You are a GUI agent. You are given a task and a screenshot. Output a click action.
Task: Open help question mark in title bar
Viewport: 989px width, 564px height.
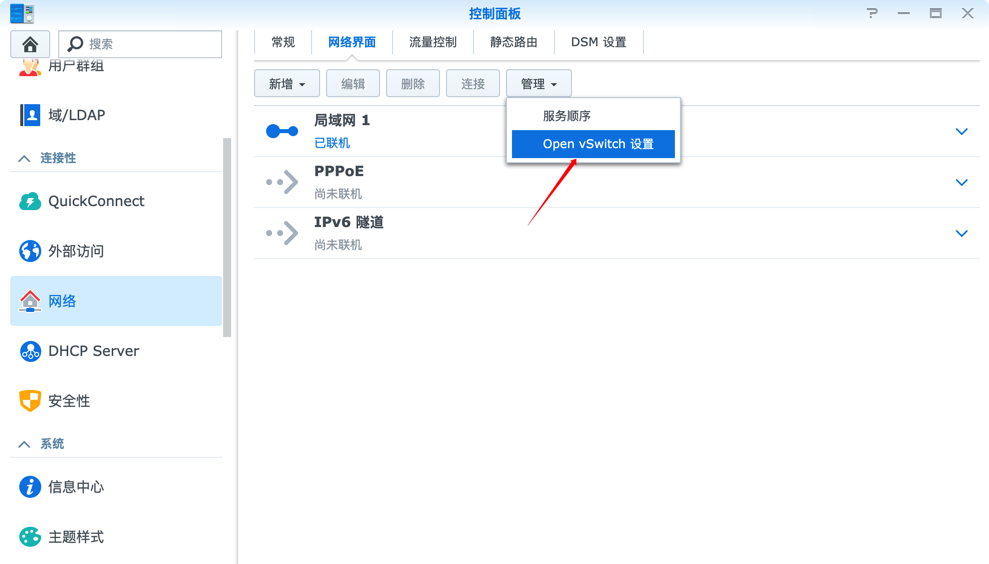pyautogui.click(x=872, y=13)
